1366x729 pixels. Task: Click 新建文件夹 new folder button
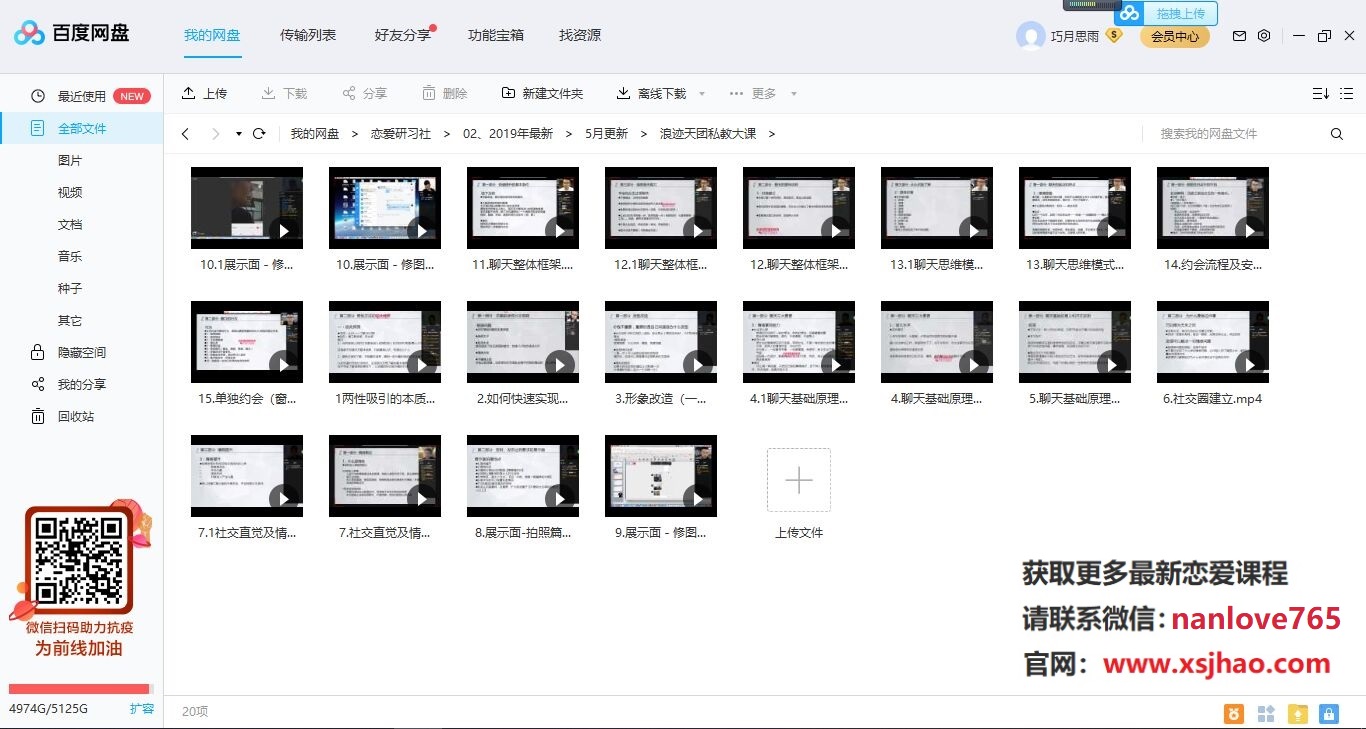[x=542, y=94]
